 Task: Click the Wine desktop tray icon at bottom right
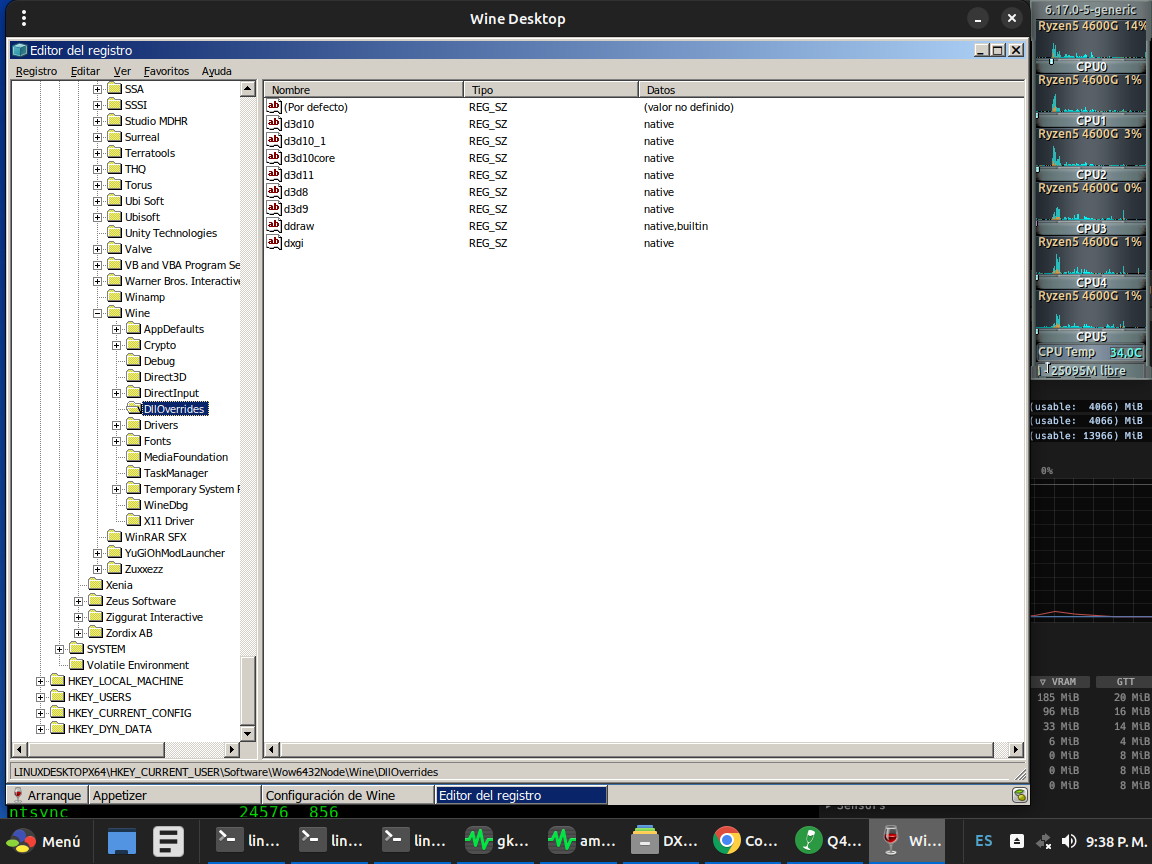point(1020,795)
